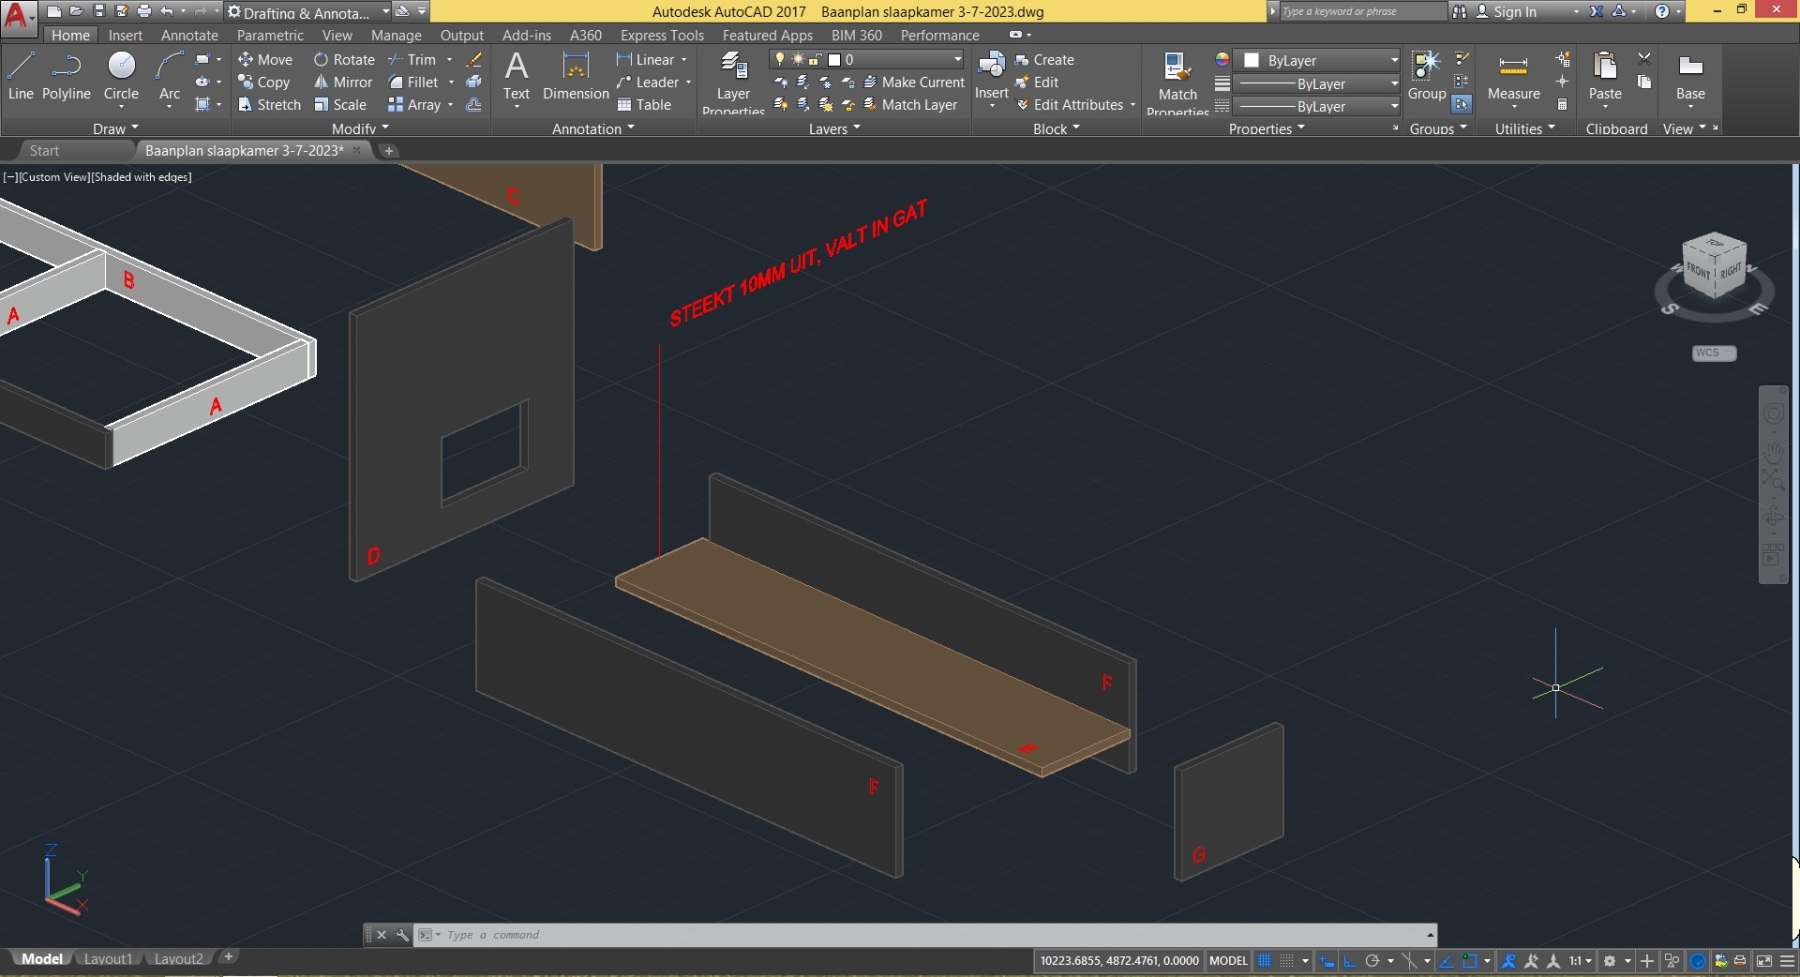
Task: Toggle object snap tracking in status bar
Action: pyautogui.click(x=1446, y=961)
